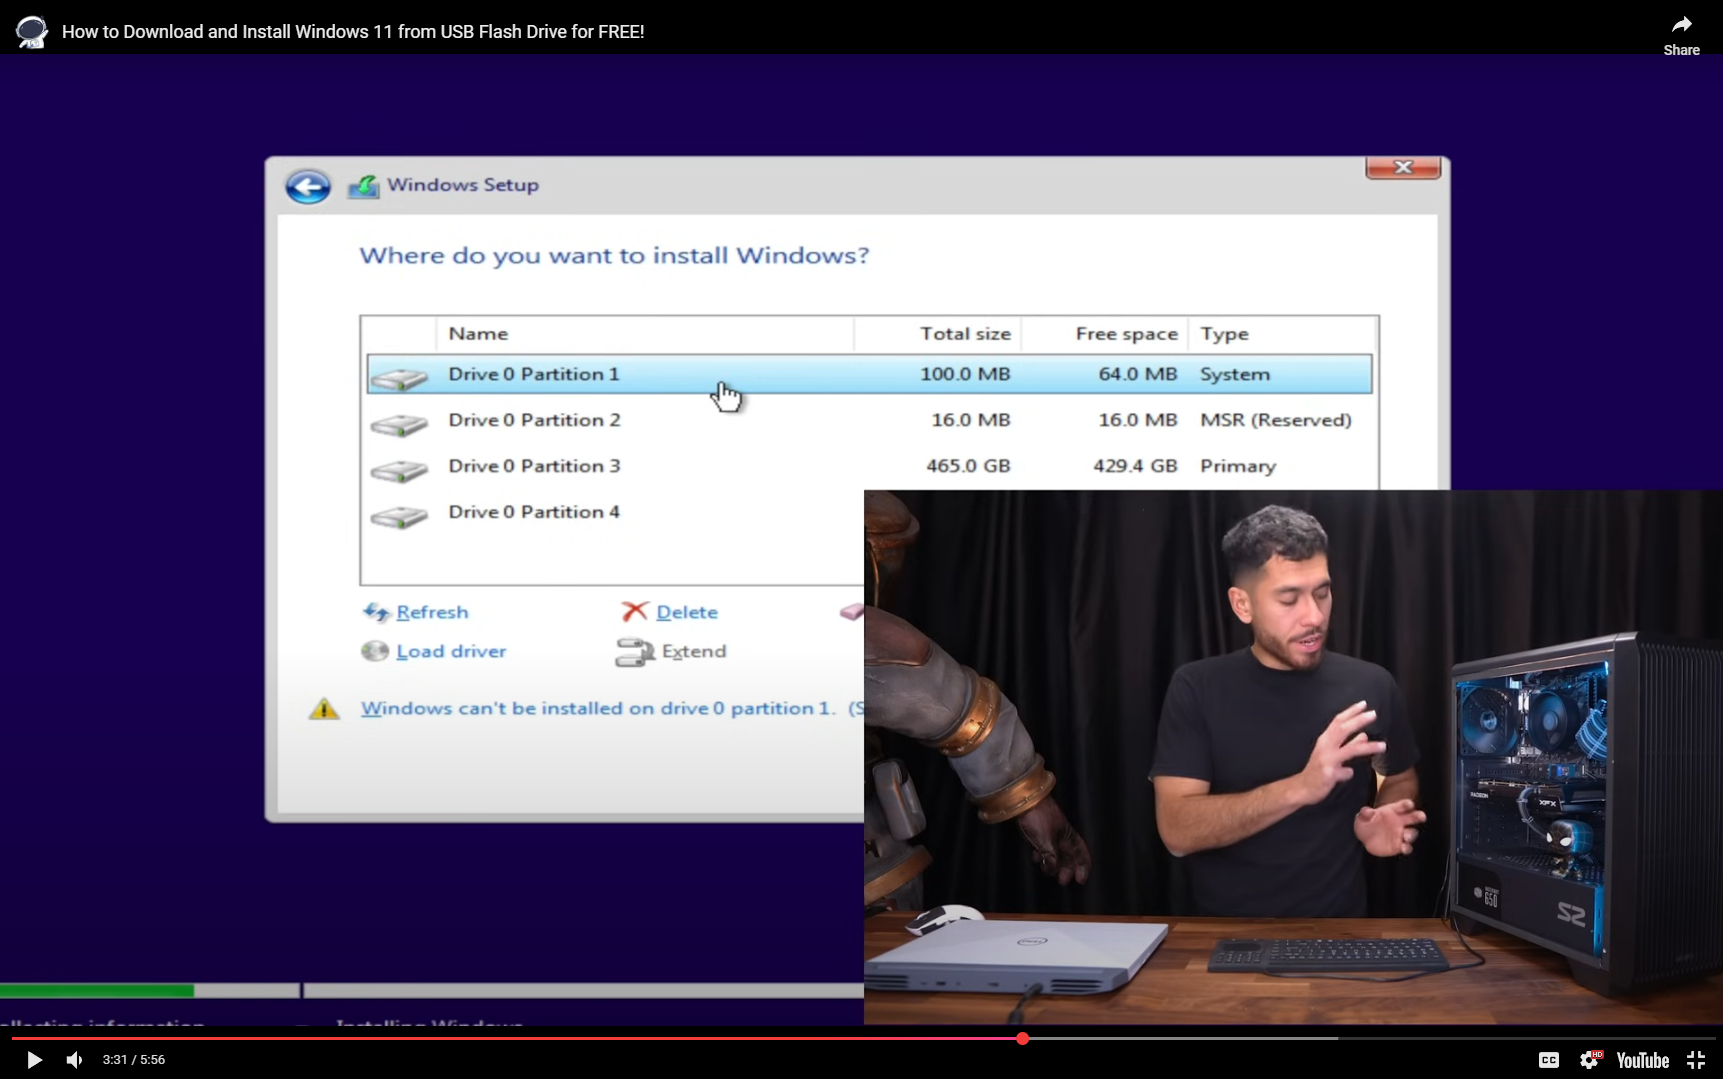Click the YouTube channel avatar icon
This screenshot has height=1079, width=1723.
click(32, 32)
